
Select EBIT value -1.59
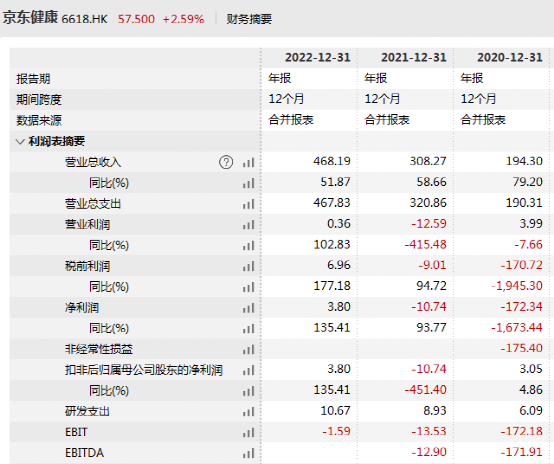[x=336, y=431]
